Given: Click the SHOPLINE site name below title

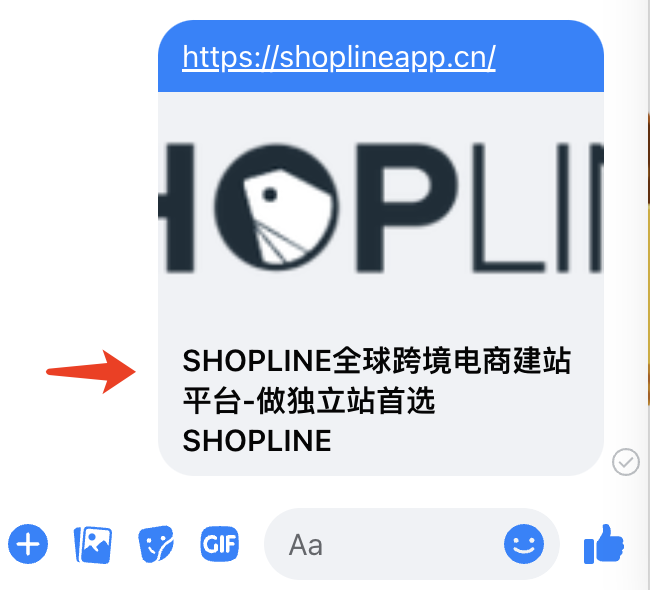Looking at the screenshot, I should point(257,440).
